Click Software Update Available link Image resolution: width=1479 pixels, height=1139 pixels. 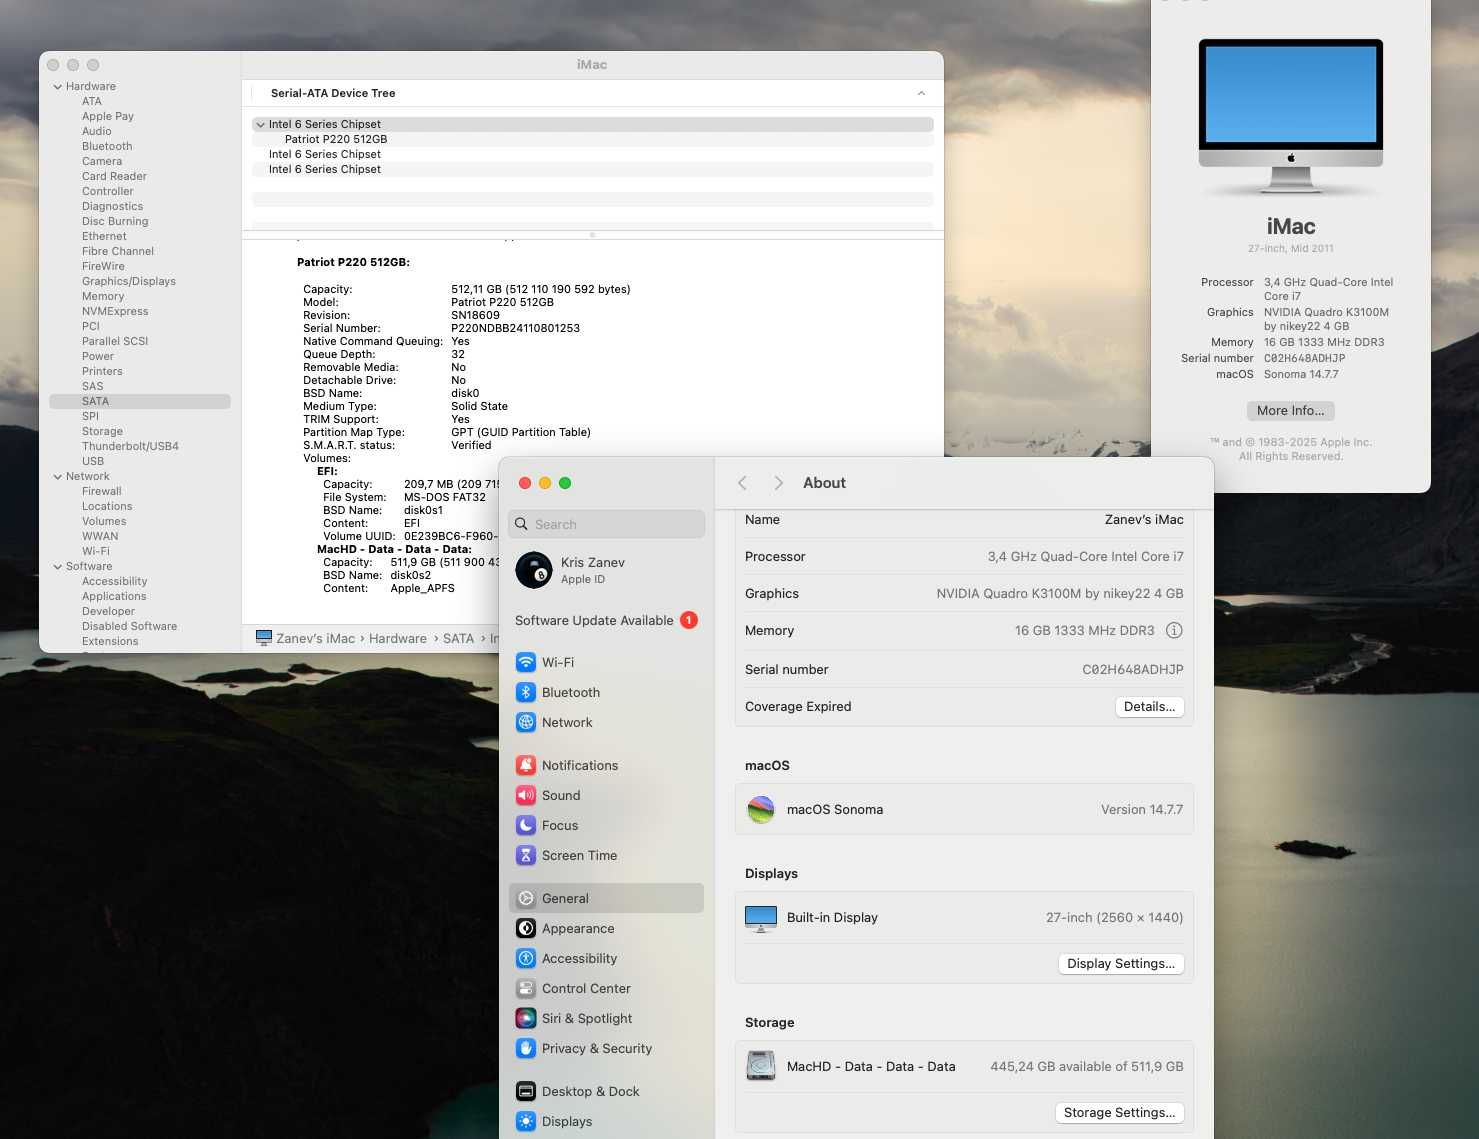pyautogui.click(x=594, y=620)
